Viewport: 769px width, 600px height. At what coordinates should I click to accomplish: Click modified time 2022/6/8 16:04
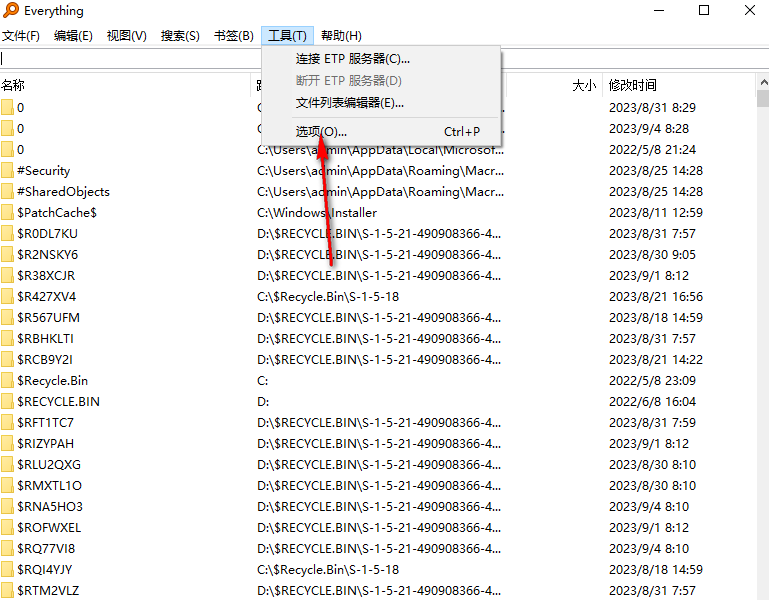[652, 402]
